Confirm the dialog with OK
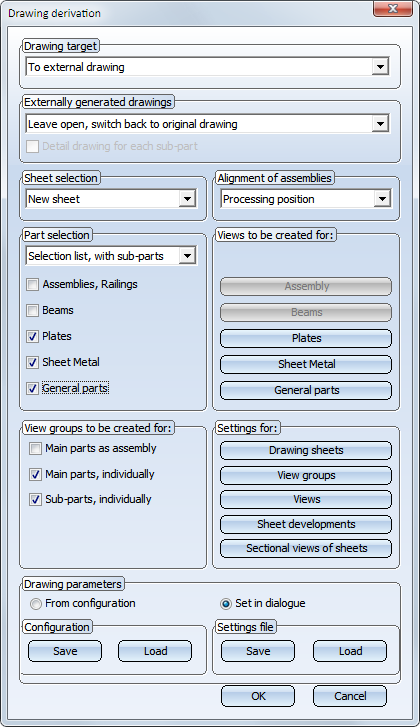The width and height of the screenshot is (420, 727). tap(258, 696)
